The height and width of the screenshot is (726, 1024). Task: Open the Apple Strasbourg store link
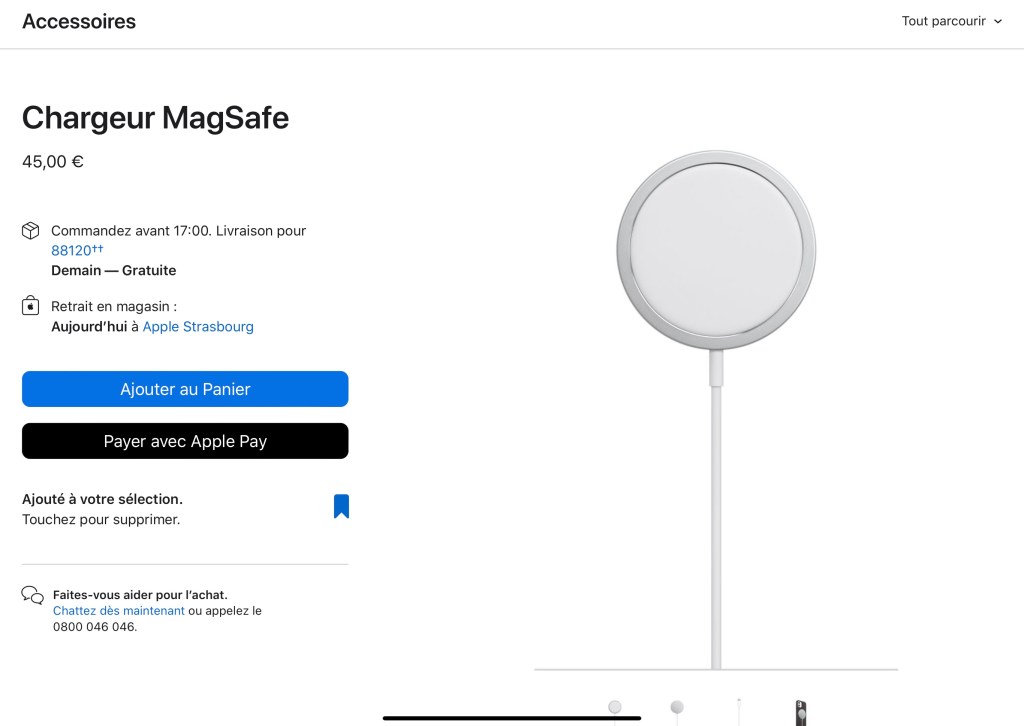point(198,327)
